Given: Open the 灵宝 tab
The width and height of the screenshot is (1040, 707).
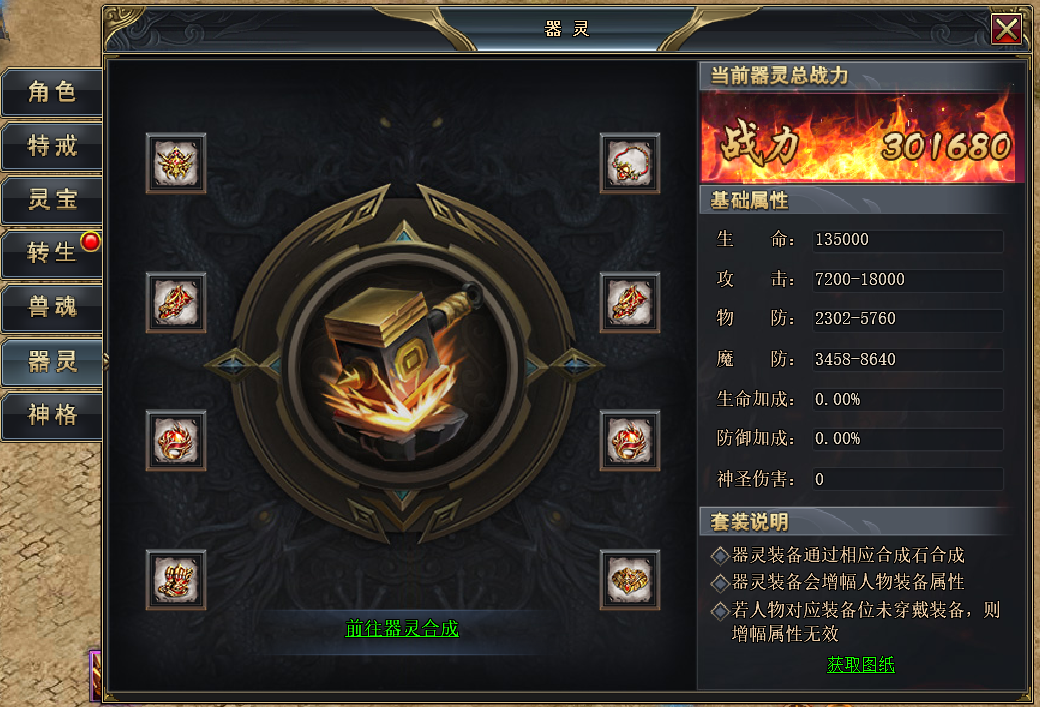Looking at the screenshot, I should point(52,200).
